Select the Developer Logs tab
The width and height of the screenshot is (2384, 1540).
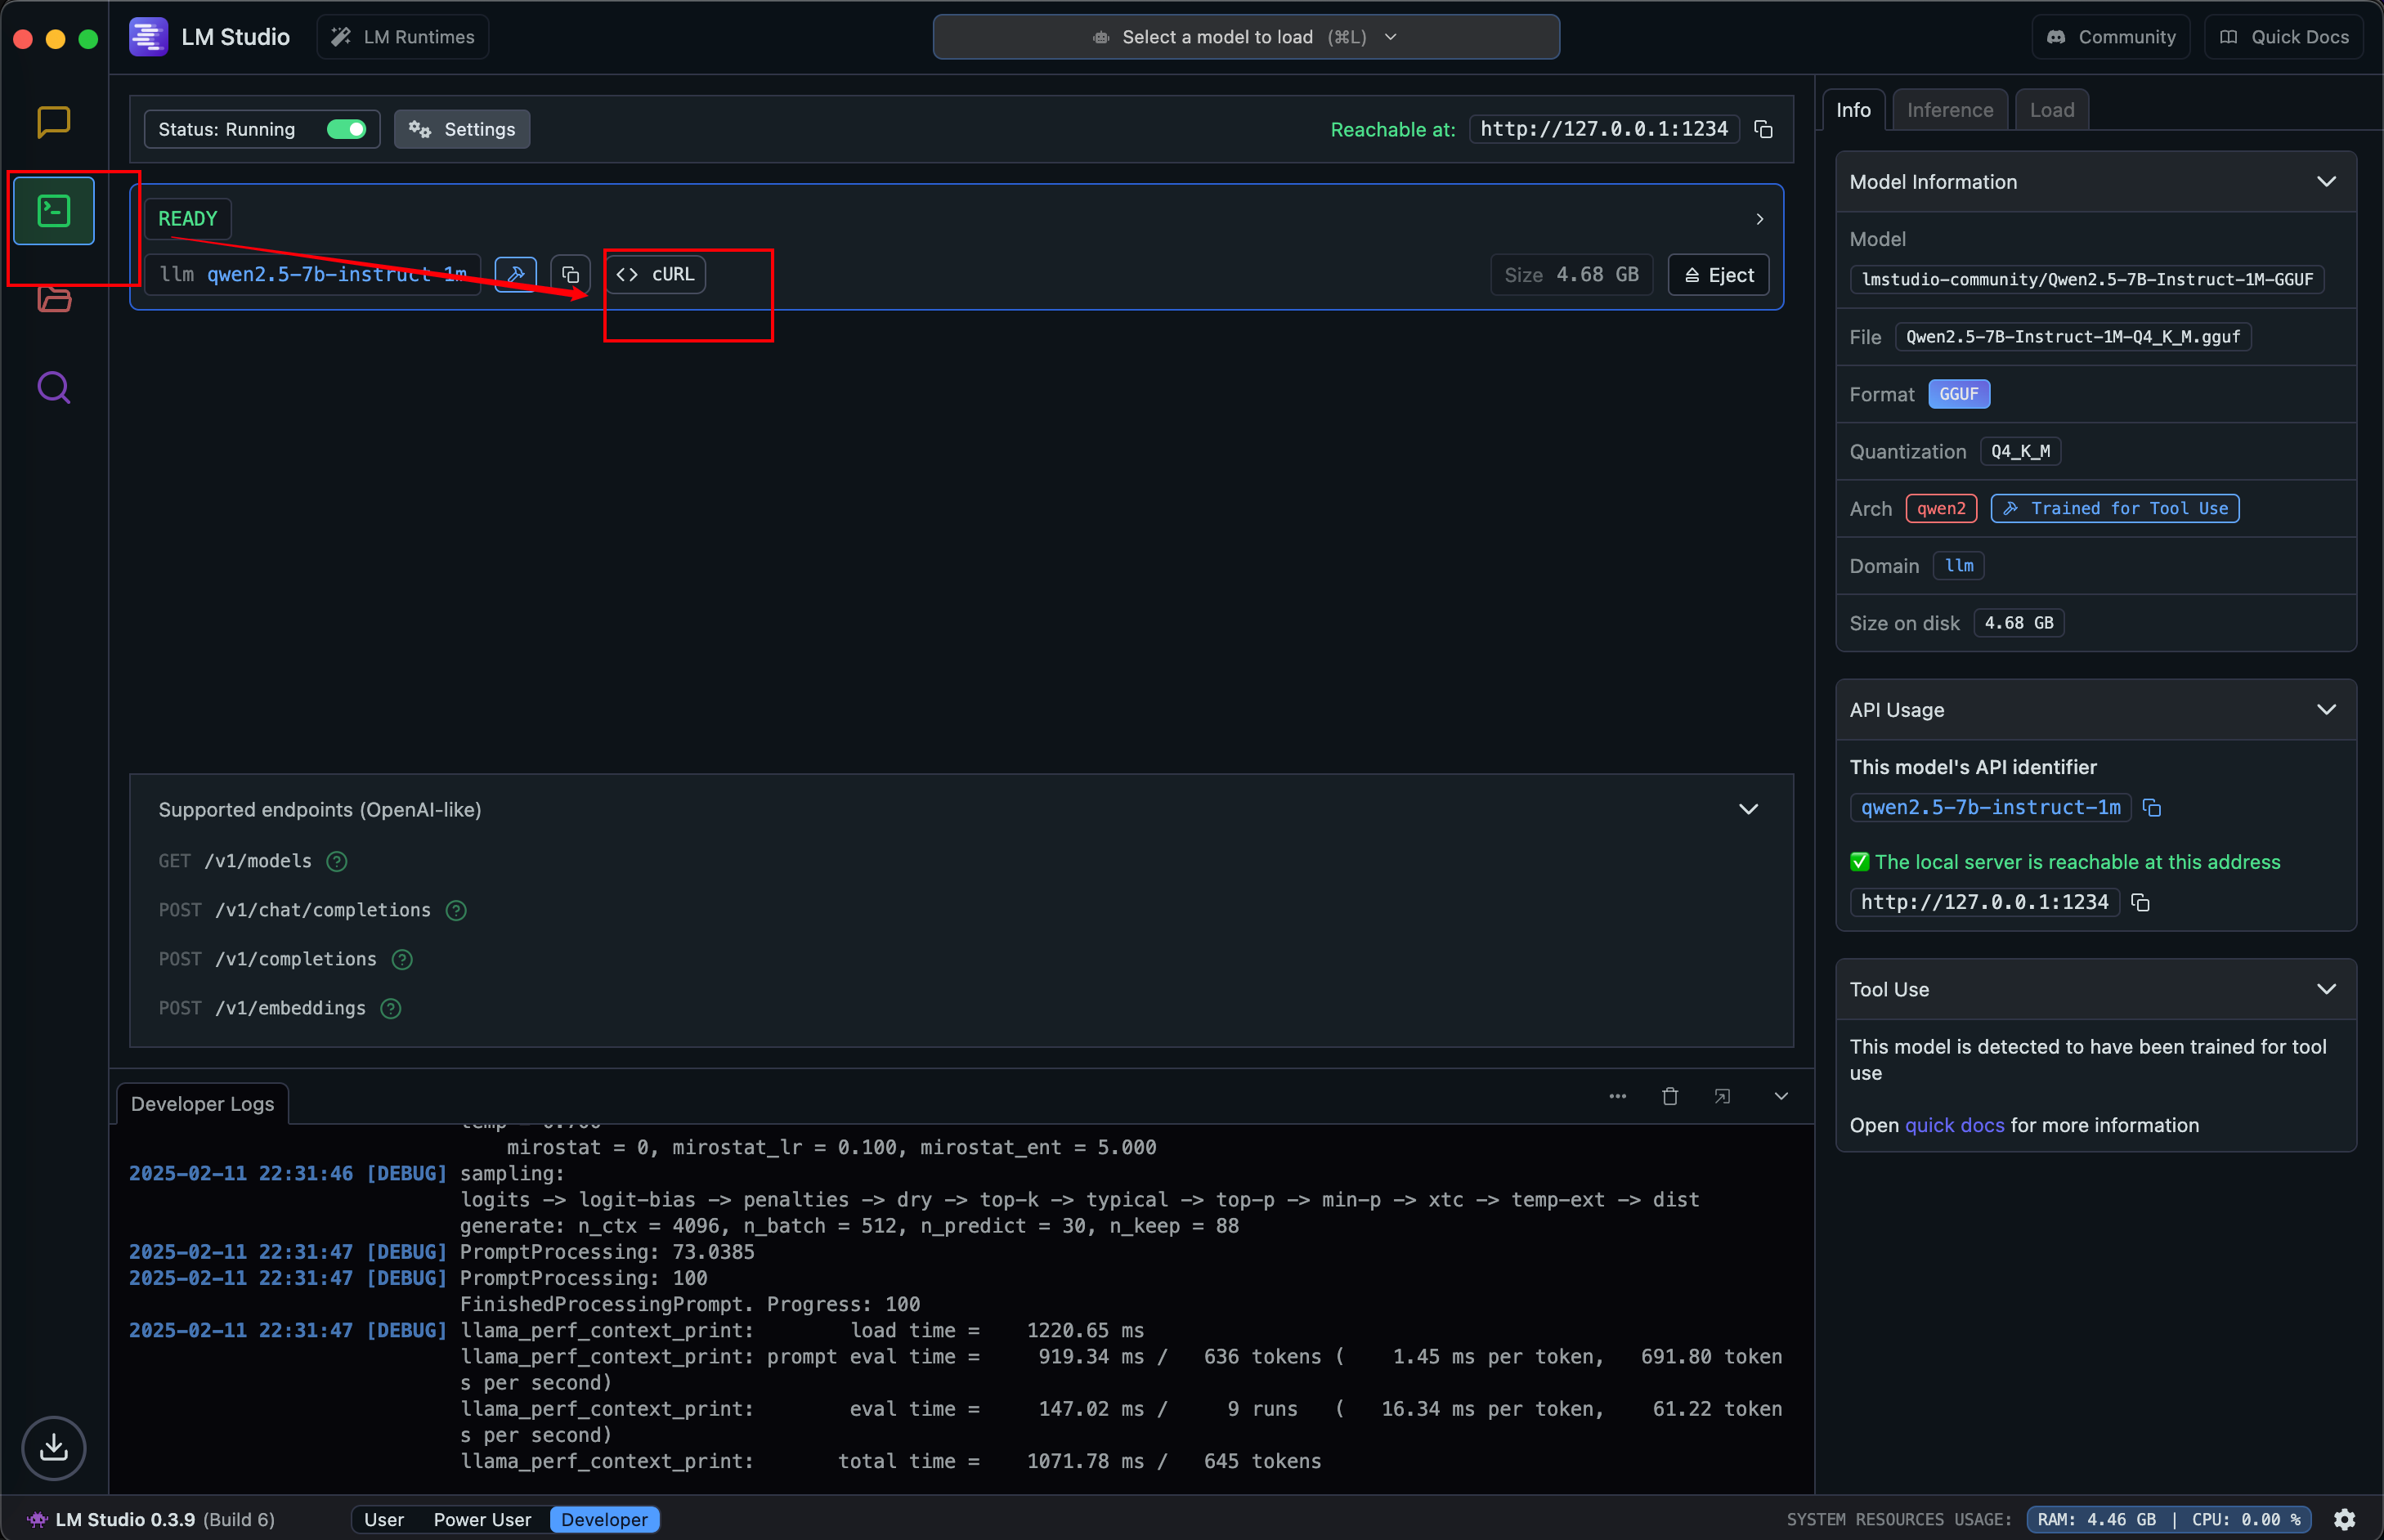(x=202, y=1104)
